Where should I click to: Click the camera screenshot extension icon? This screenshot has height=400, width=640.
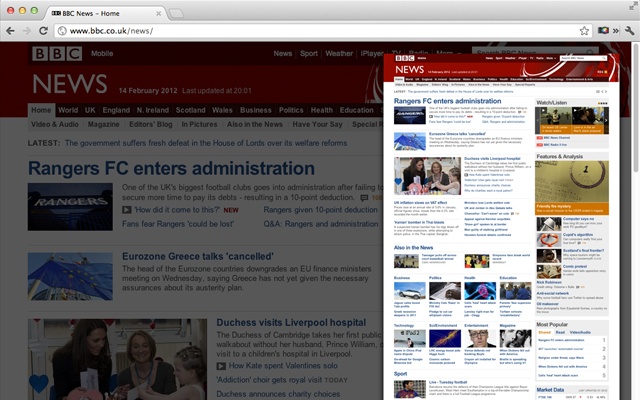603,31
